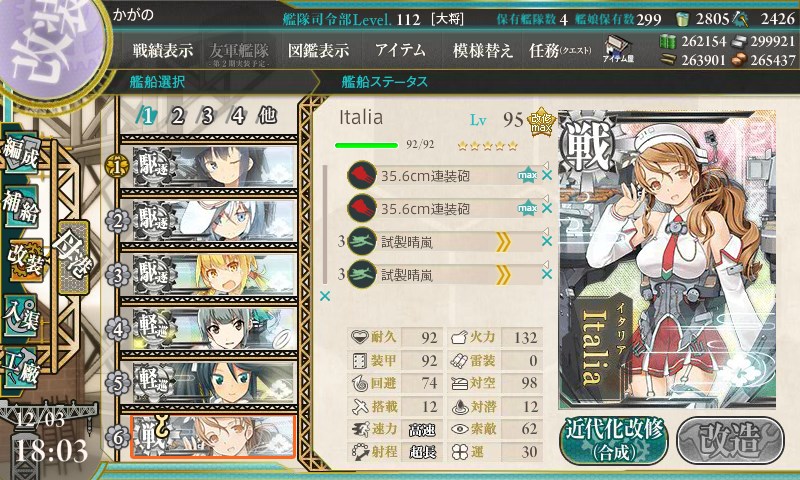Select fleet tab 2
Screen dimensions: 800x480
tap(177, 116)
